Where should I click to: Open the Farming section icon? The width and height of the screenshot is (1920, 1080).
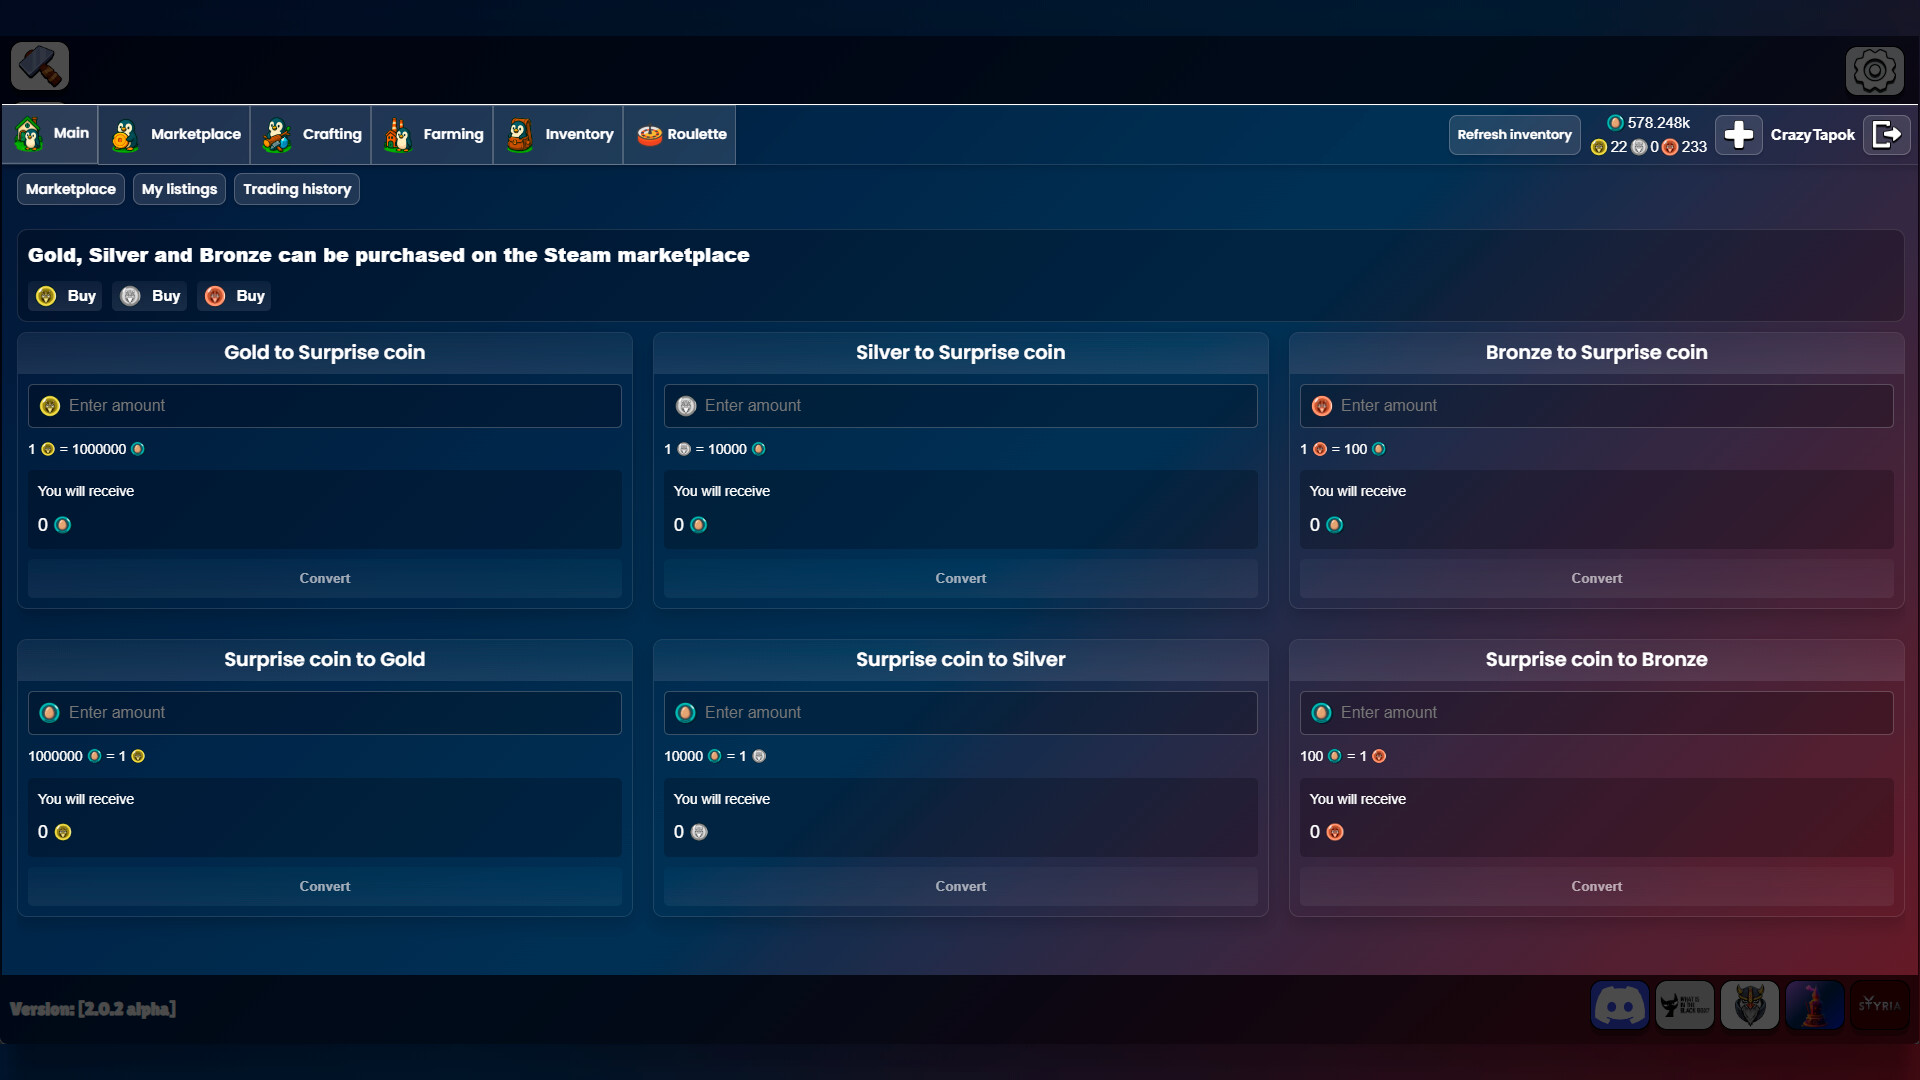point(397,134)
